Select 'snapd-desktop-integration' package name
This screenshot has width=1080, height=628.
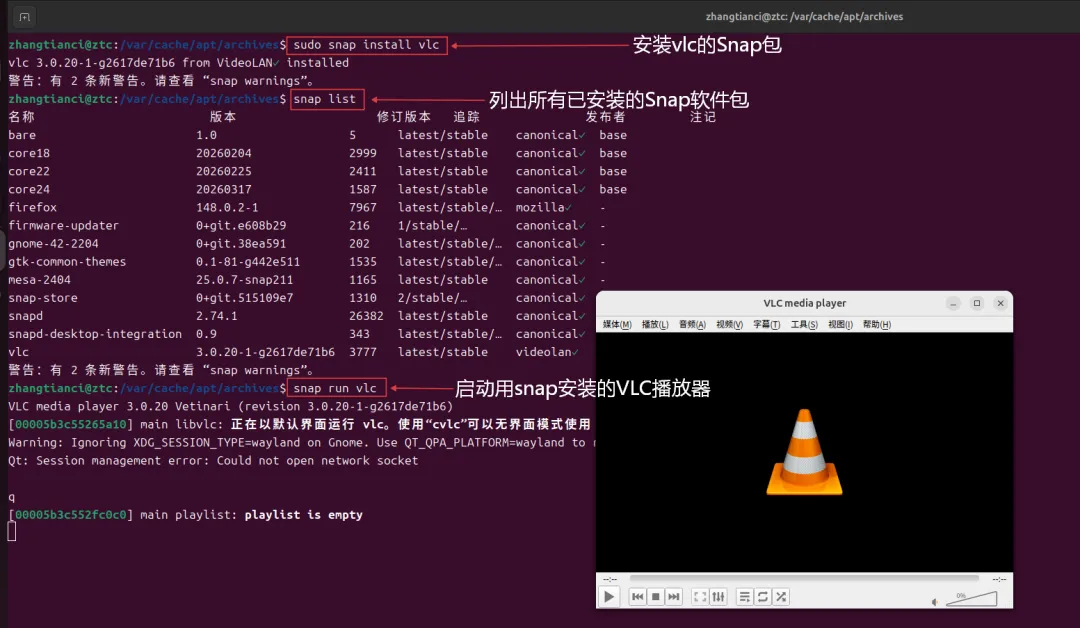(95, 333)
